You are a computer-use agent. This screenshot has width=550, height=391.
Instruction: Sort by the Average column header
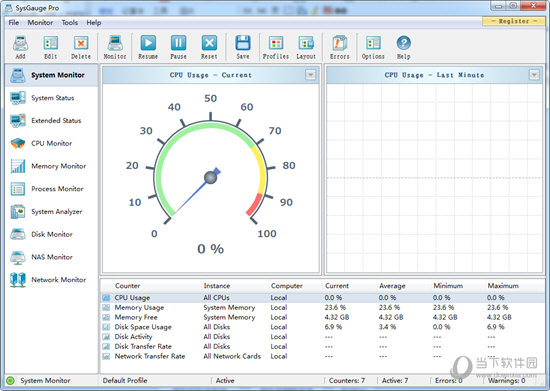(x=392, y=286)
